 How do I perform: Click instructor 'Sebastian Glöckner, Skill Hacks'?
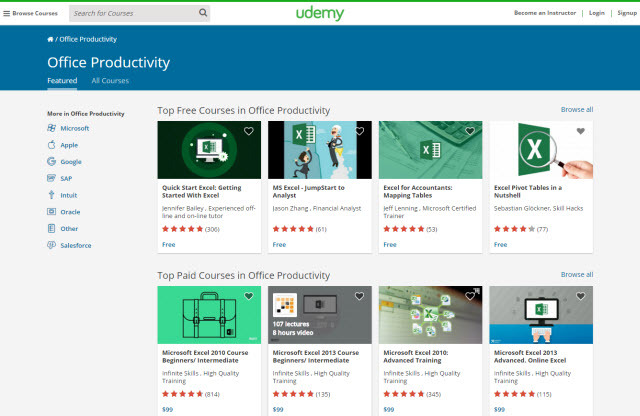(x=538, y=208)
